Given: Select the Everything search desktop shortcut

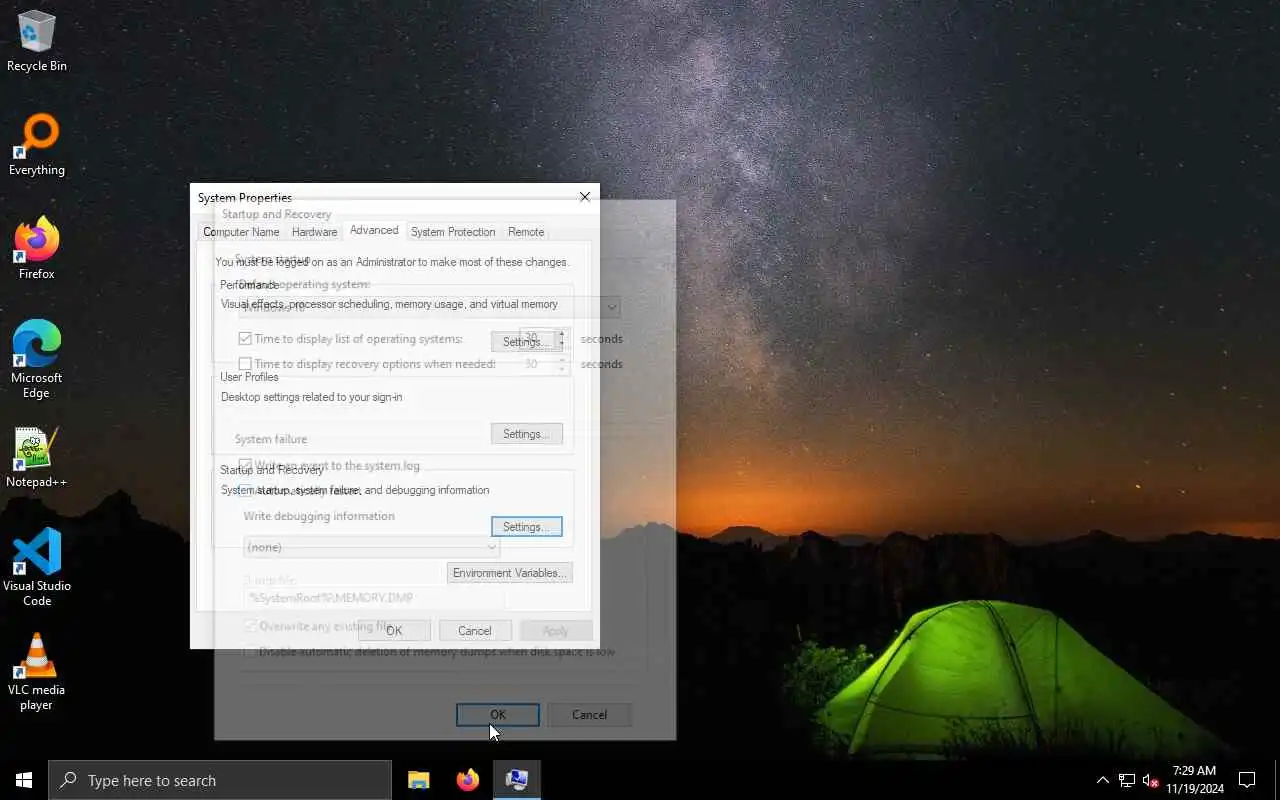Looking at the screenshot, I should click(37, 146).
